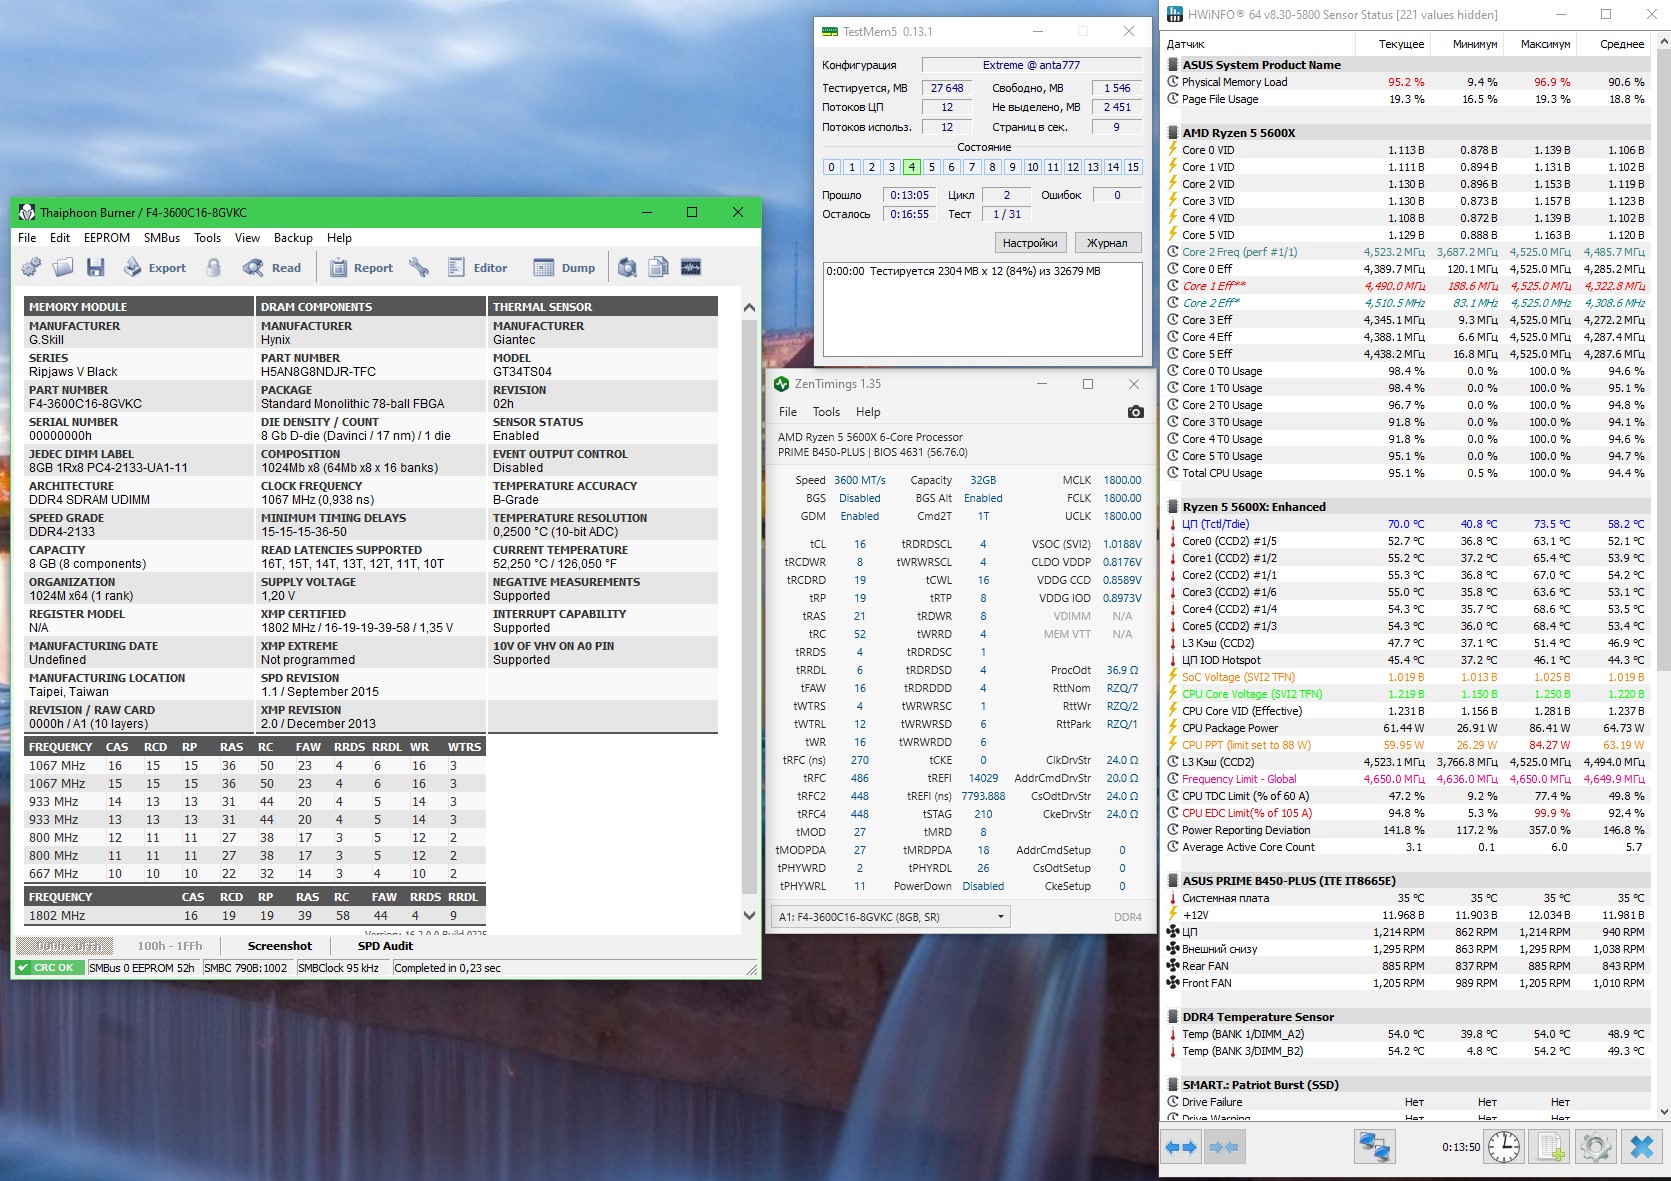1671x1181 pixels.
Task: Click the HWiNFO network computers icon
Action: pyautogui.click(x=1374, y=1147)
